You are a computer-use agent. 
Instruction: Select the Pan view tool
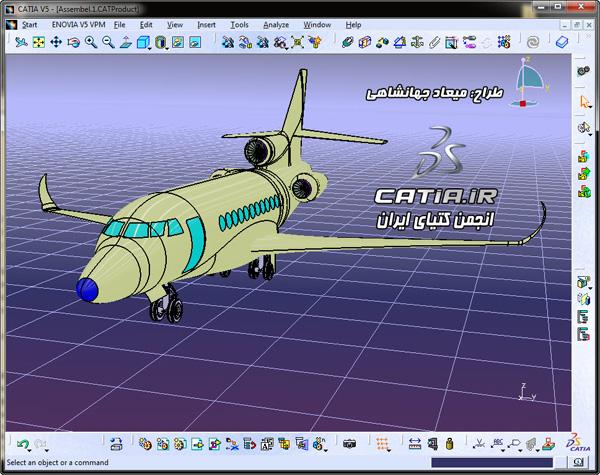click(56, 42)
